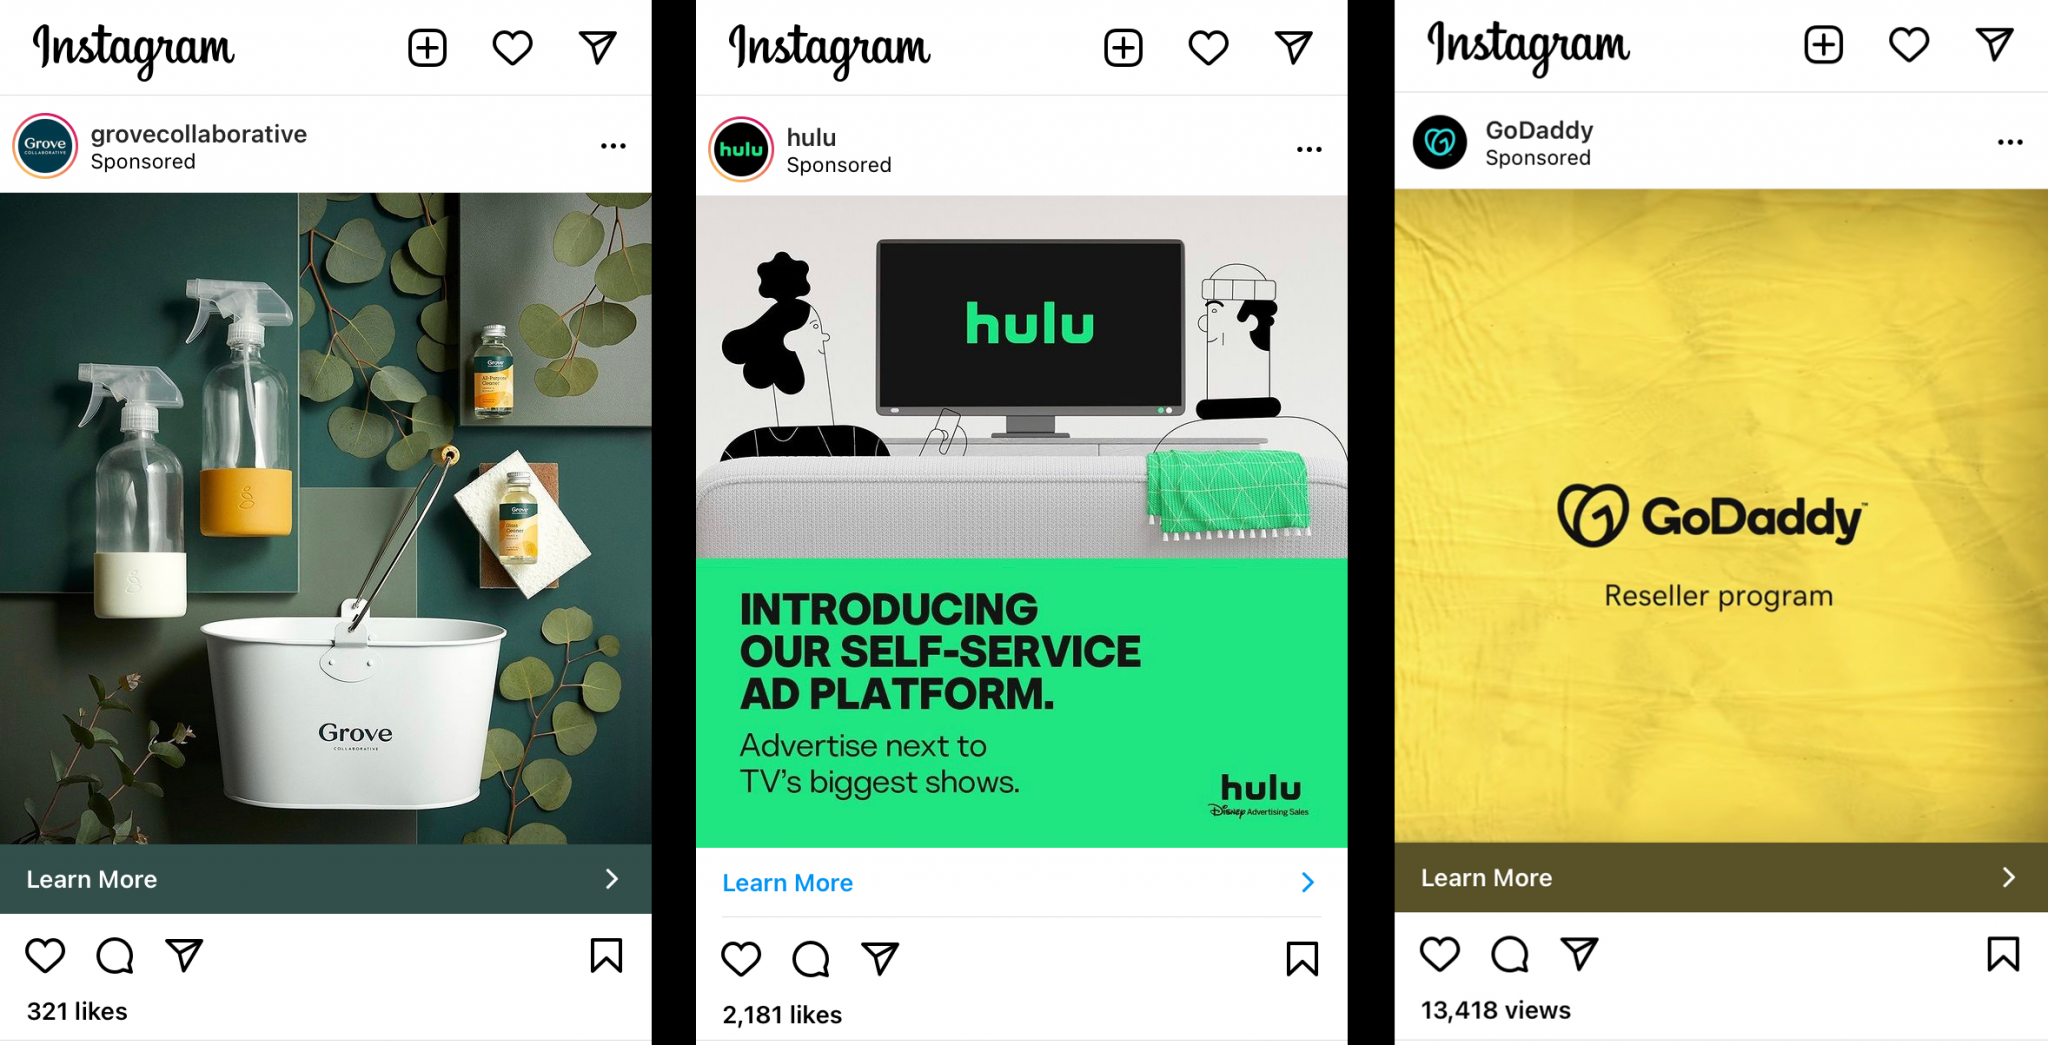Open GoDaddy Reseller program ad image

pos(1721,516)
